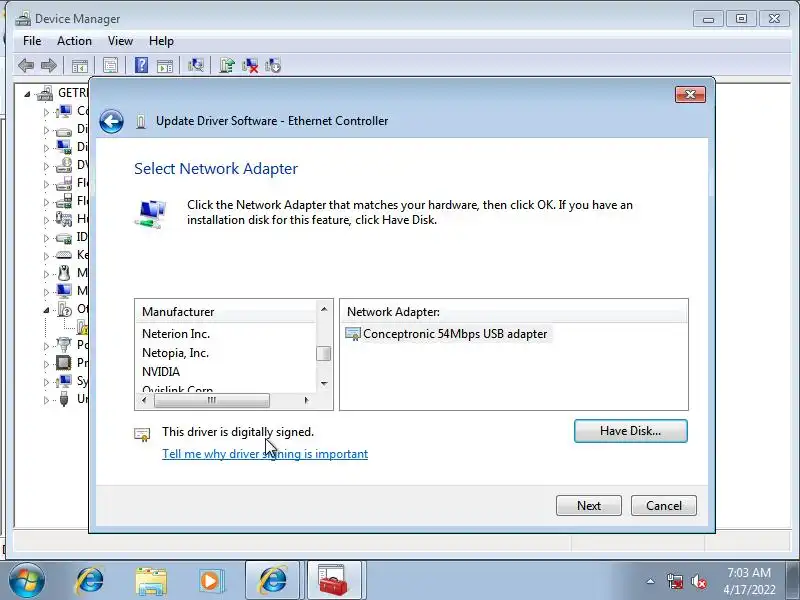
Task: Open Windows Explorer folder icon on taskbar
Action: (151, 581)
